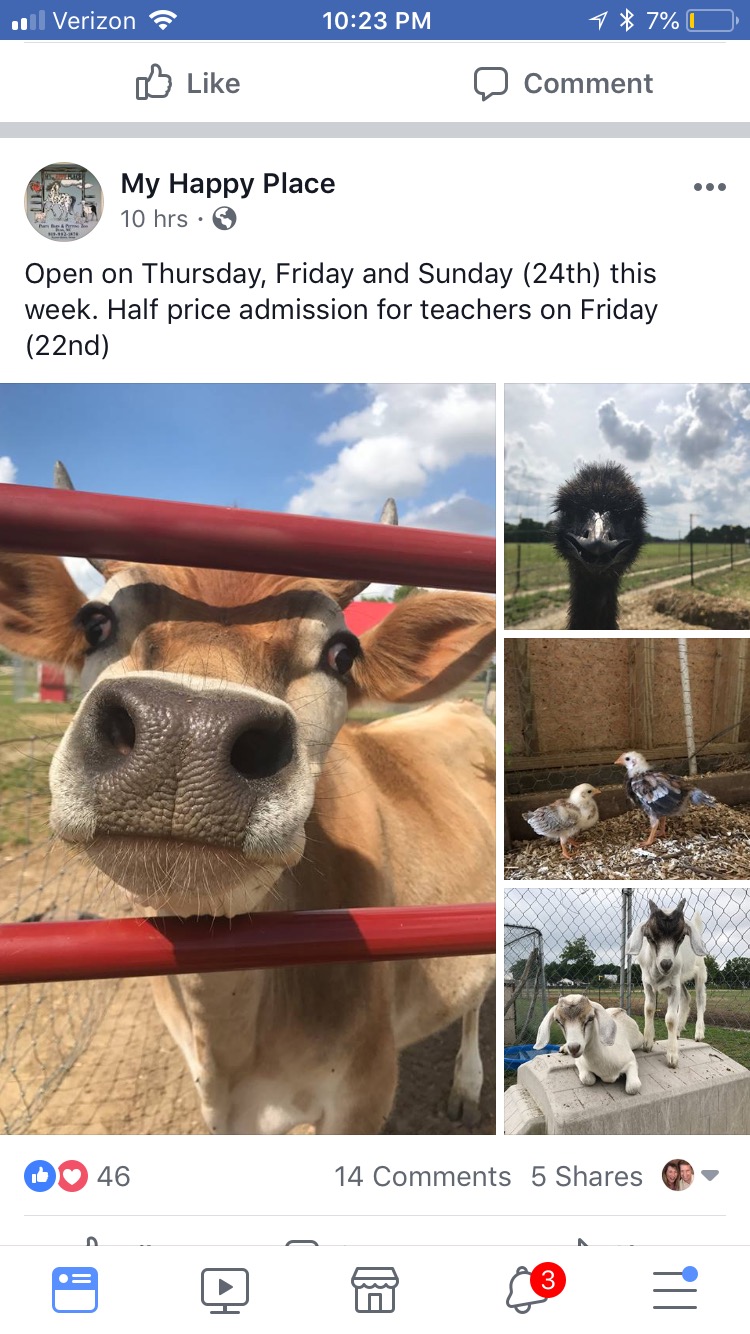Tap the globe public privacy icon
This screenshot has height=1334, width=750.
point(225,218)
